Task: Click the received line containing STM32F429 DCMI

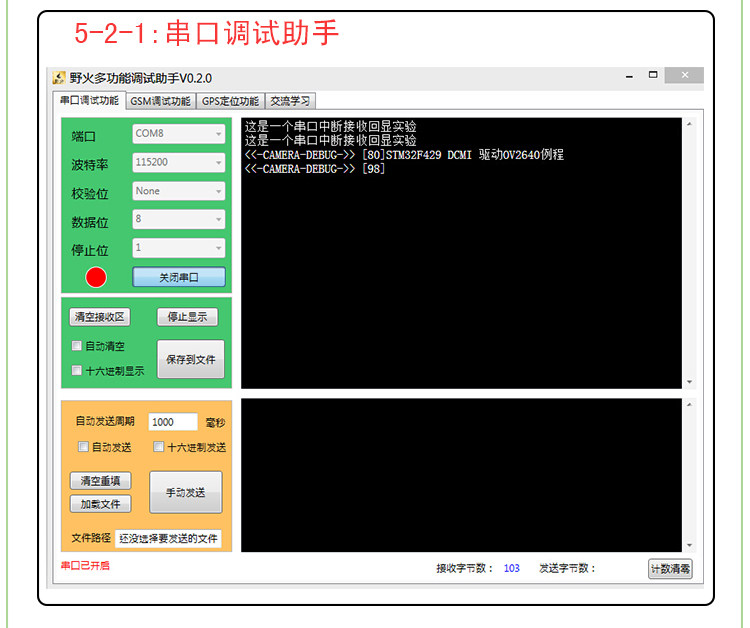Action: tap(404, 155)
